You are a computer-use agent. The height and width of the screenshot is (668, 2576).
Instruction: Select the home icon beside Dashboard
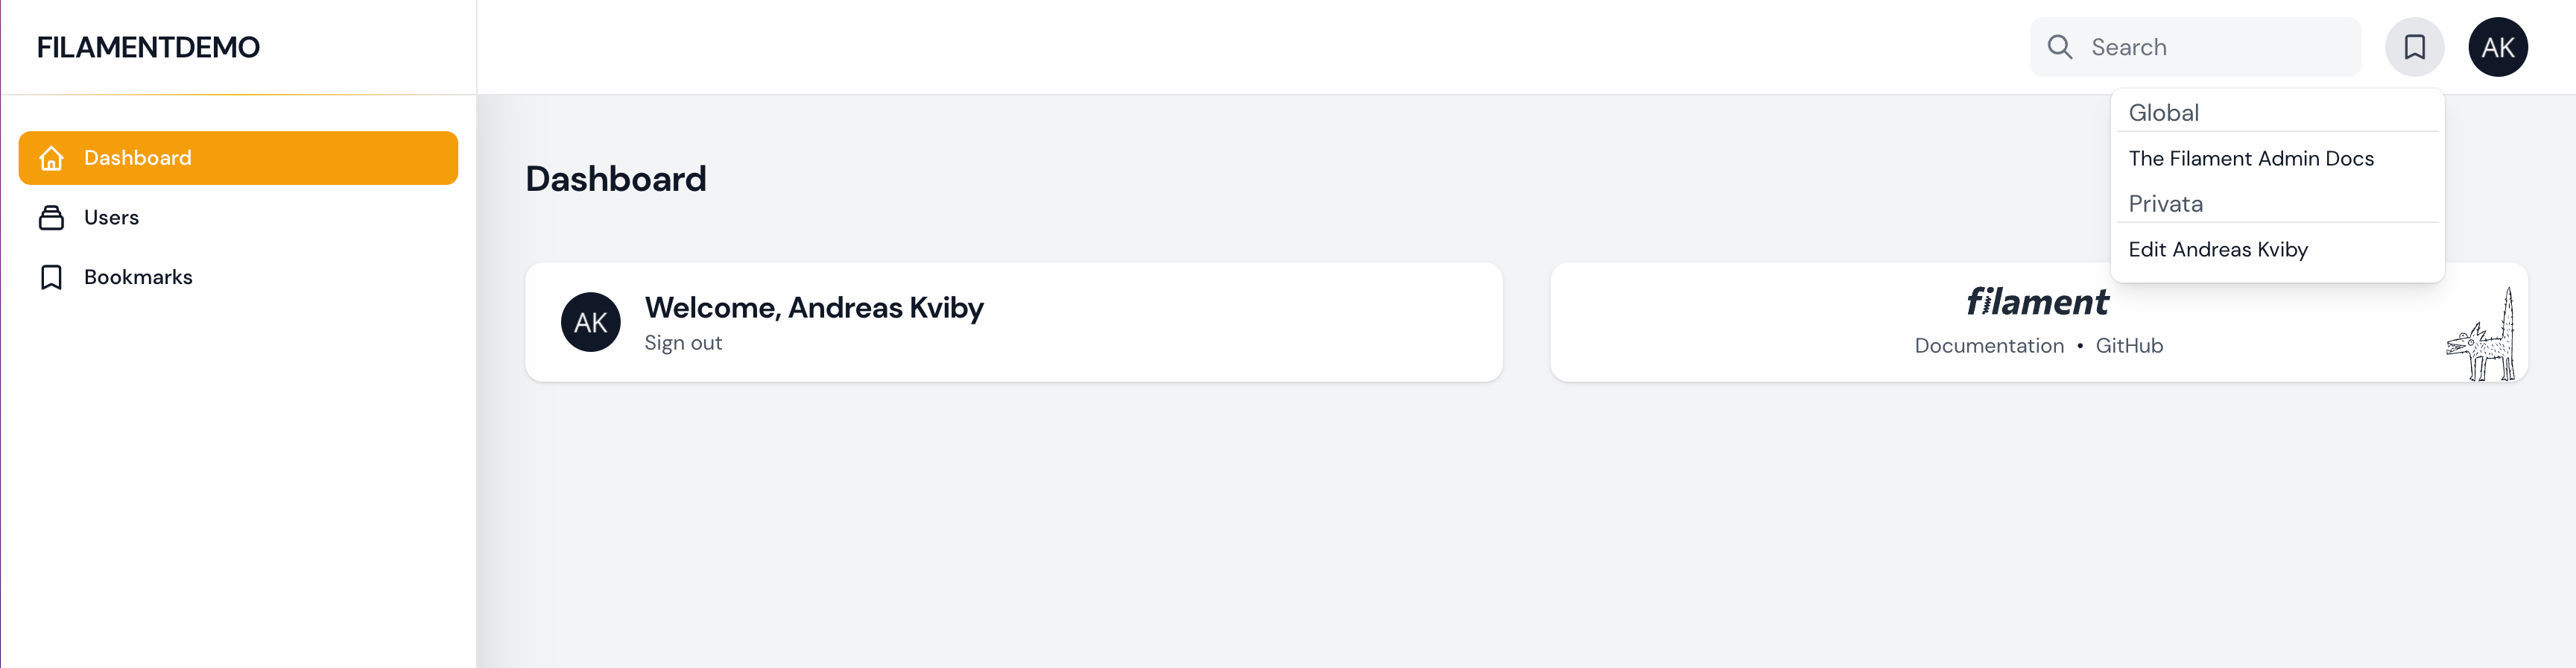(51, 157)
